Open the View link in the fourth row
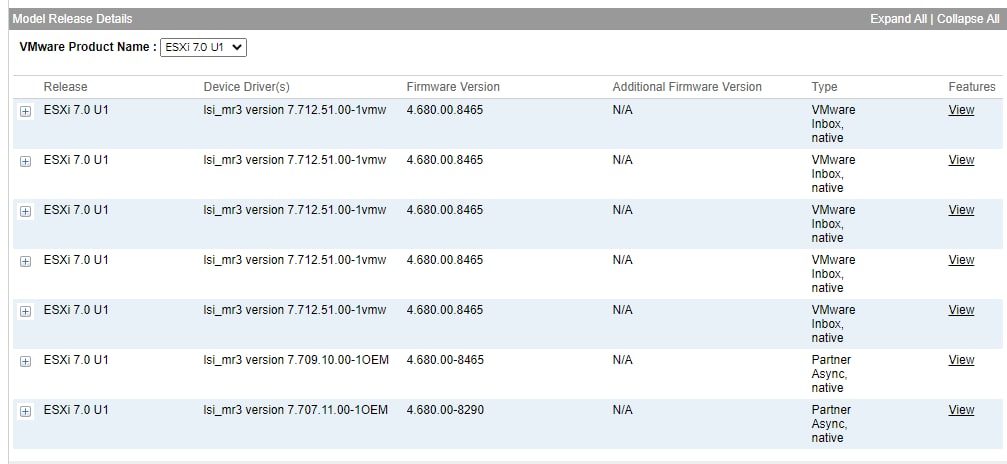This screenshot has width=1007, height=464. (961, 260)
